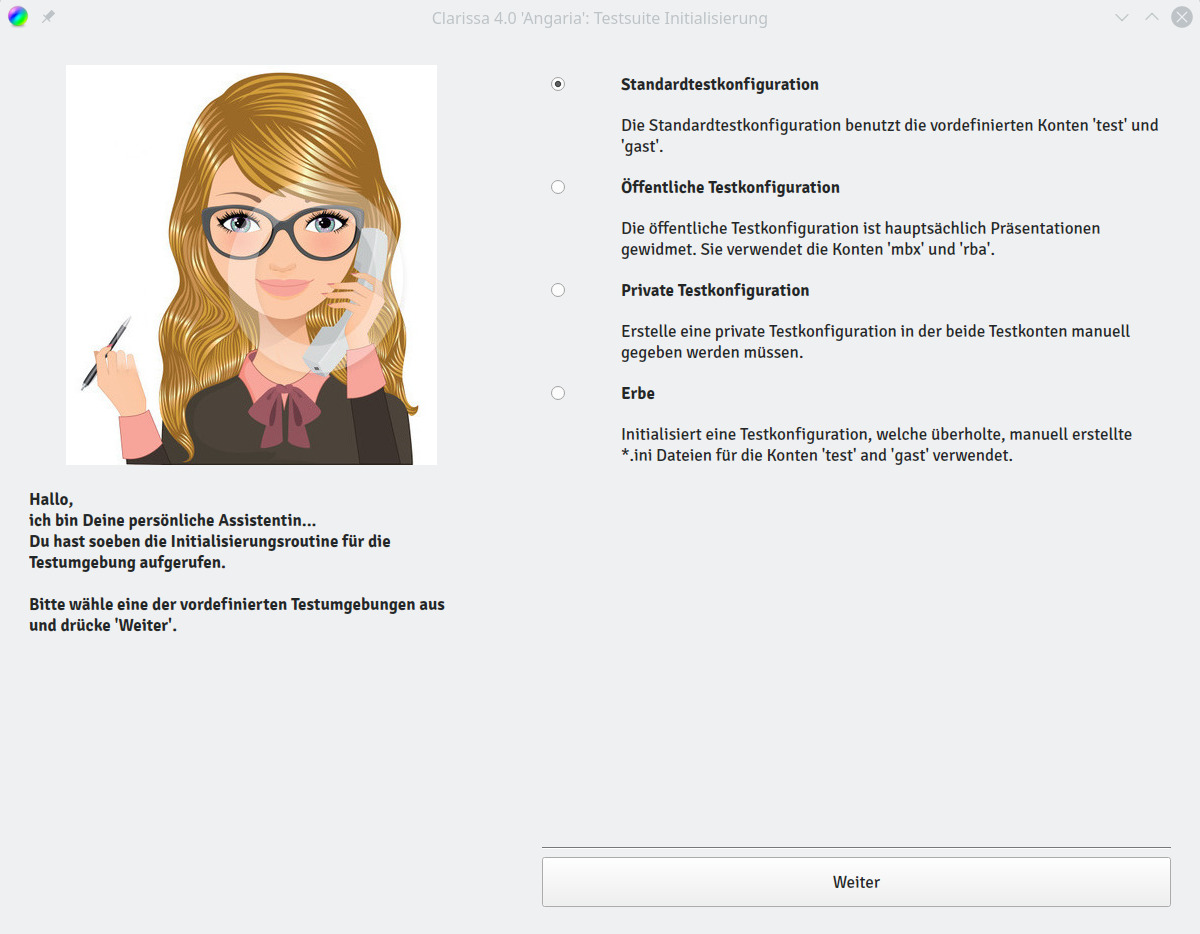The height and width of the screenshot is (934, 1200).
Task: Toggle the pin window icon
Action: (48, 17)
